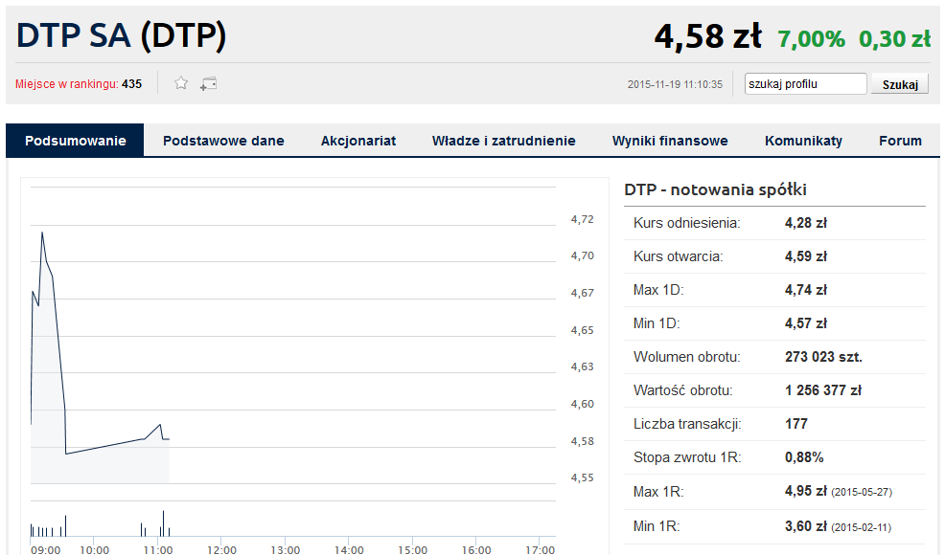The image size is (945, 555).
Task: Select Liczba transakcji value 177
Action: (796, 424)
